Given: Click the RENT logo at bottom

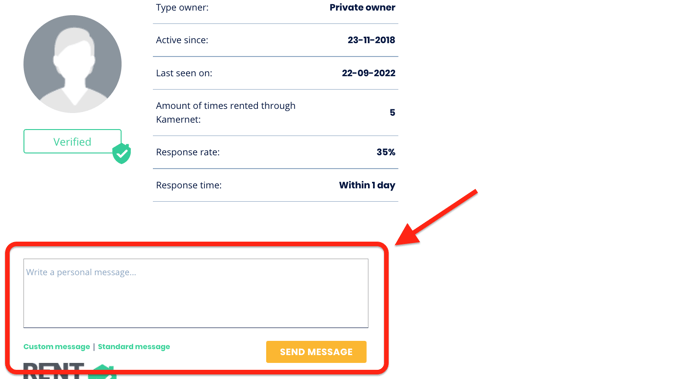Looking at the screenshot, I should pos(54,371).
